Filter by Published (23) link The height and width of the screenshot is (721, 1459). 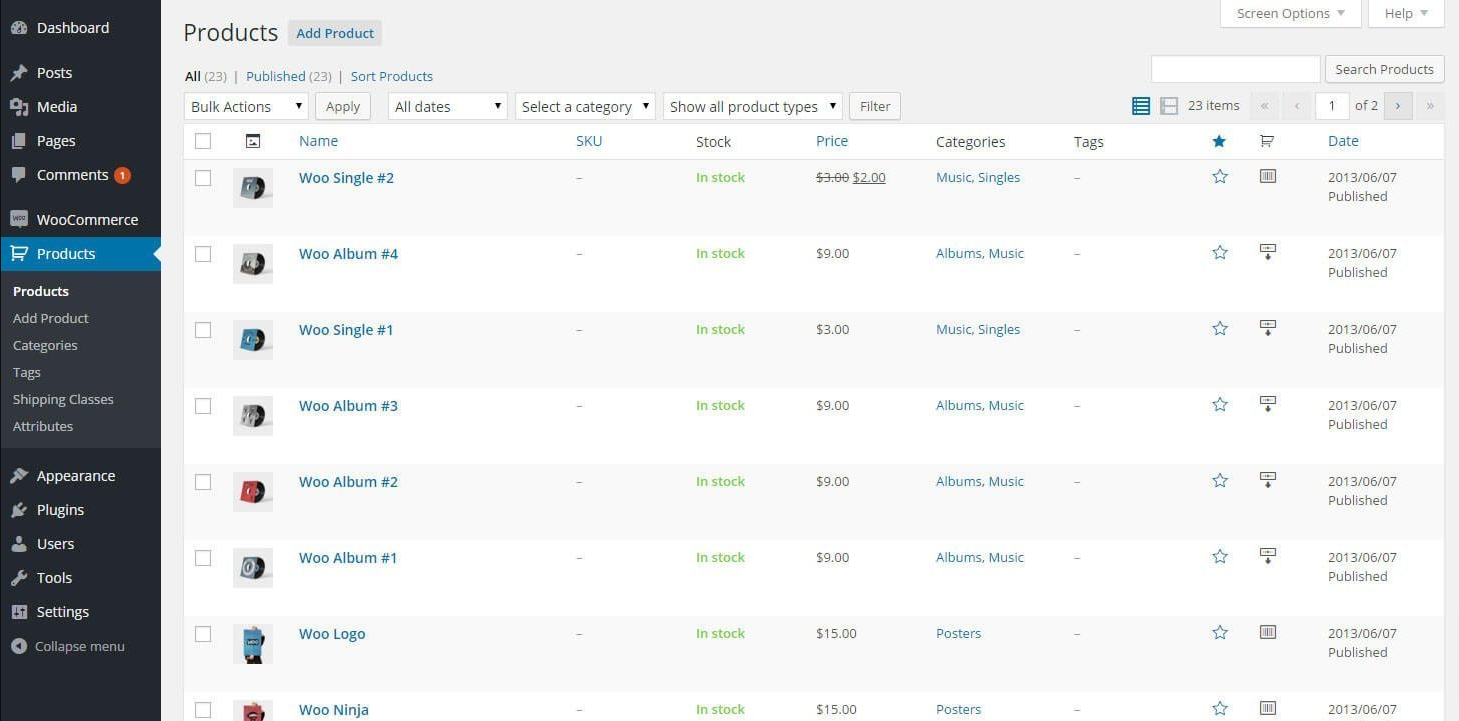tap(289, 76)
